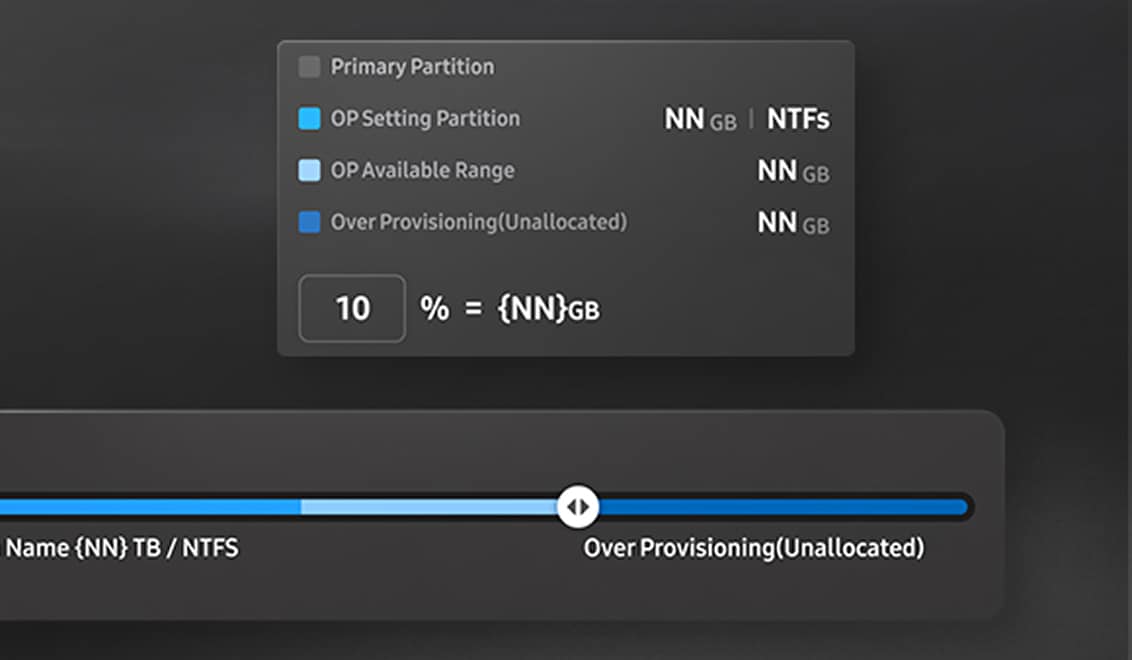Click the Primary Partition color swatch
This screenshot has width=1132, height=660.
coord(310,66)
